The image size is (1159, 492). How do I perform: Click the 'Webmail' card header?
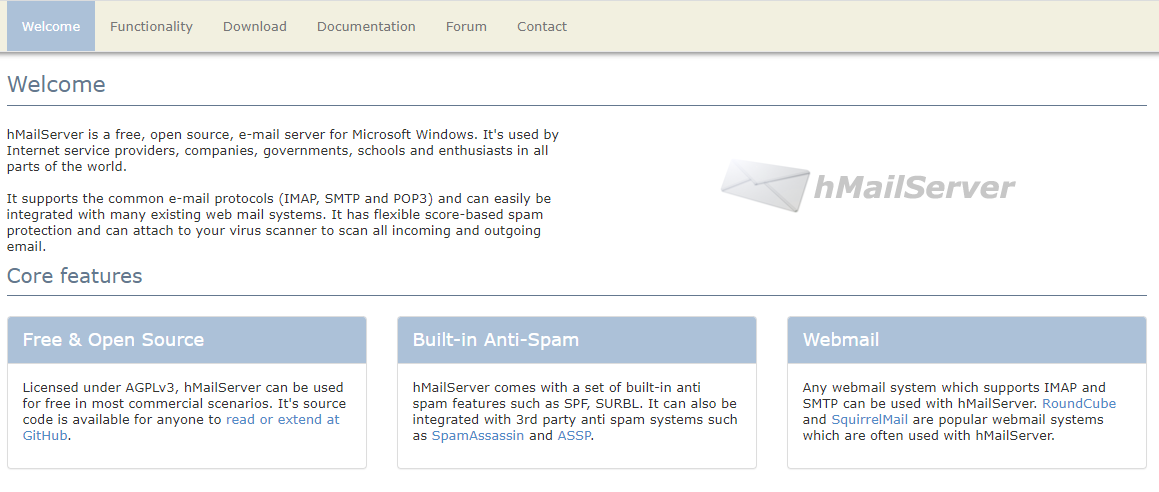tap(967, 340)
